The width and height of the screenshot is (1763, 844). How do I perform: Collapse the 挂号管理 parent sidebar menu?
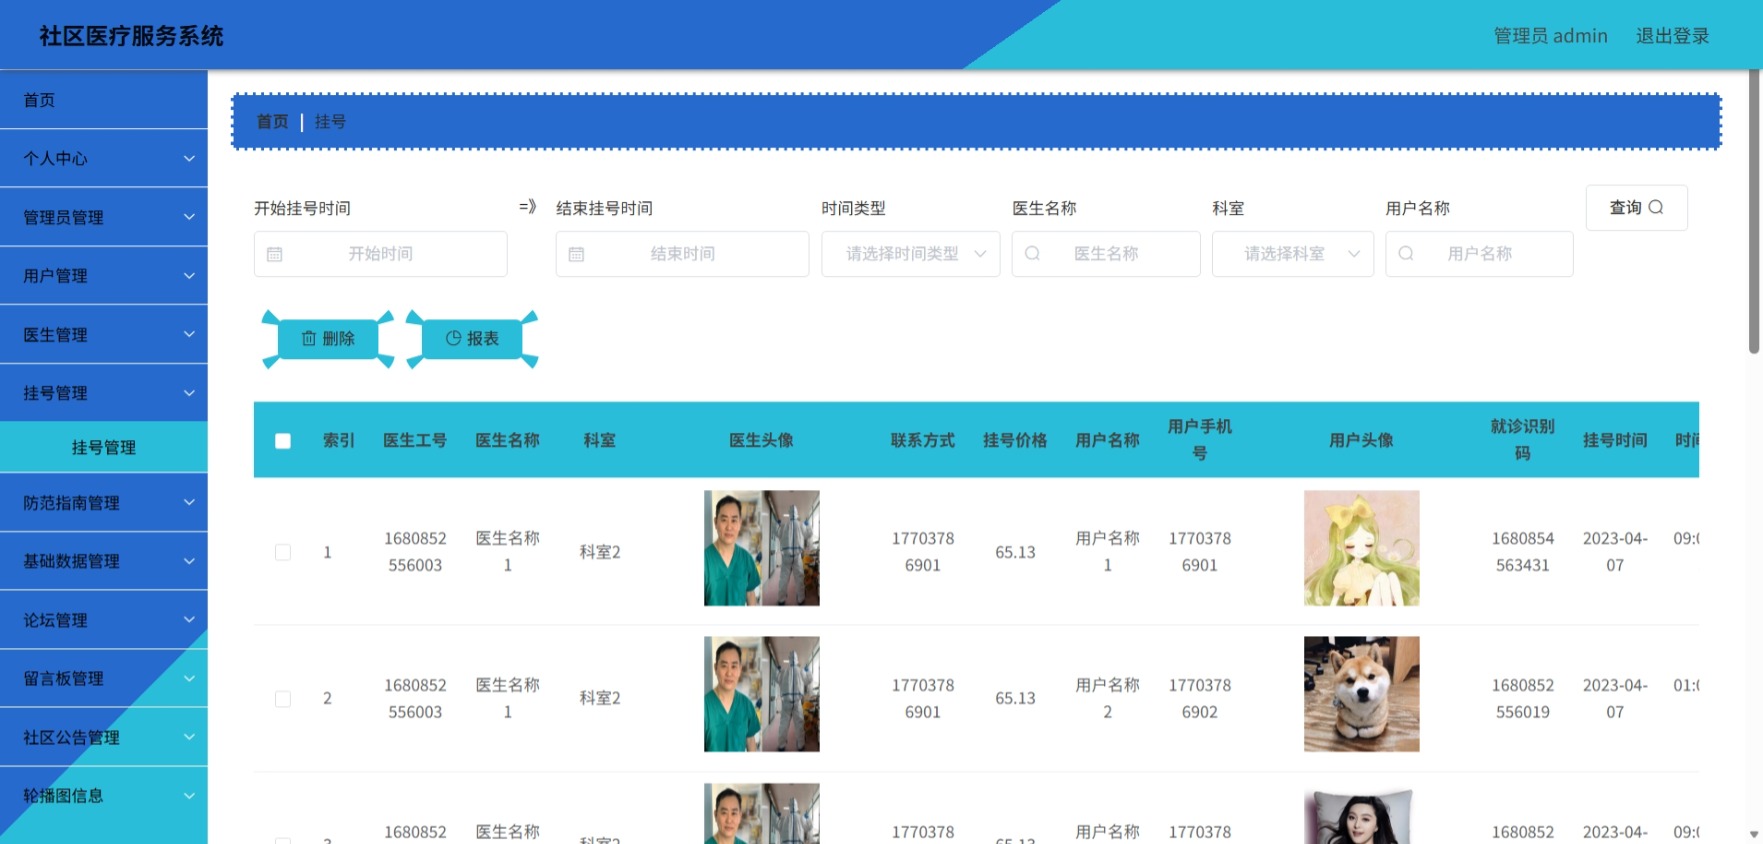(104, 393)
